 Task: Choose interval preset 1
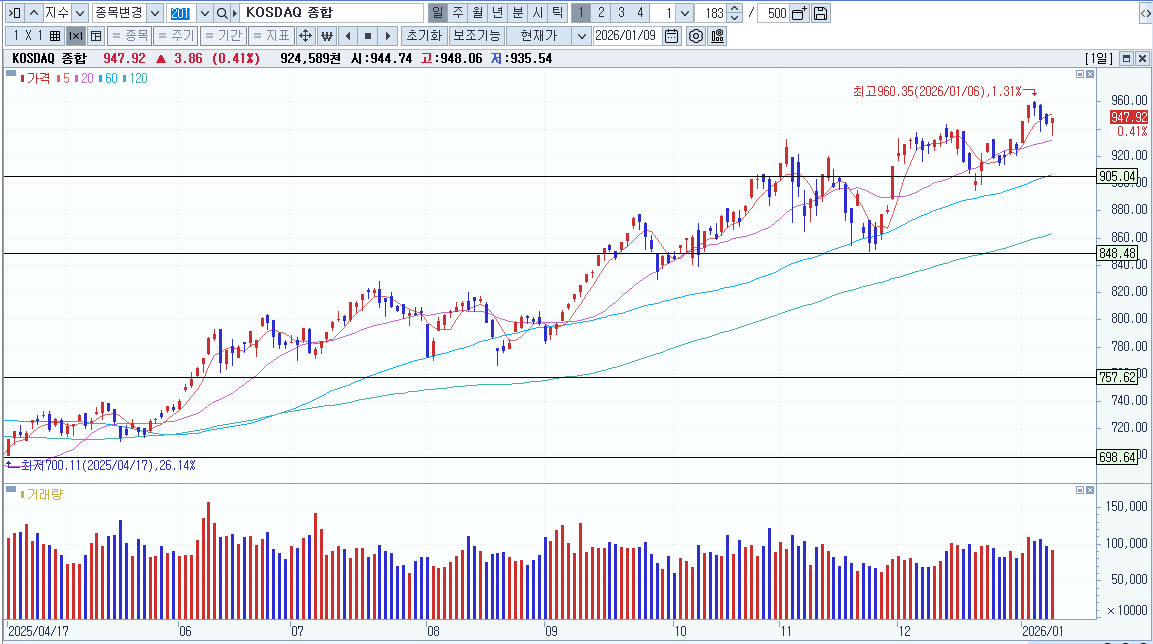pyautogui.click(x=581, y=12)
